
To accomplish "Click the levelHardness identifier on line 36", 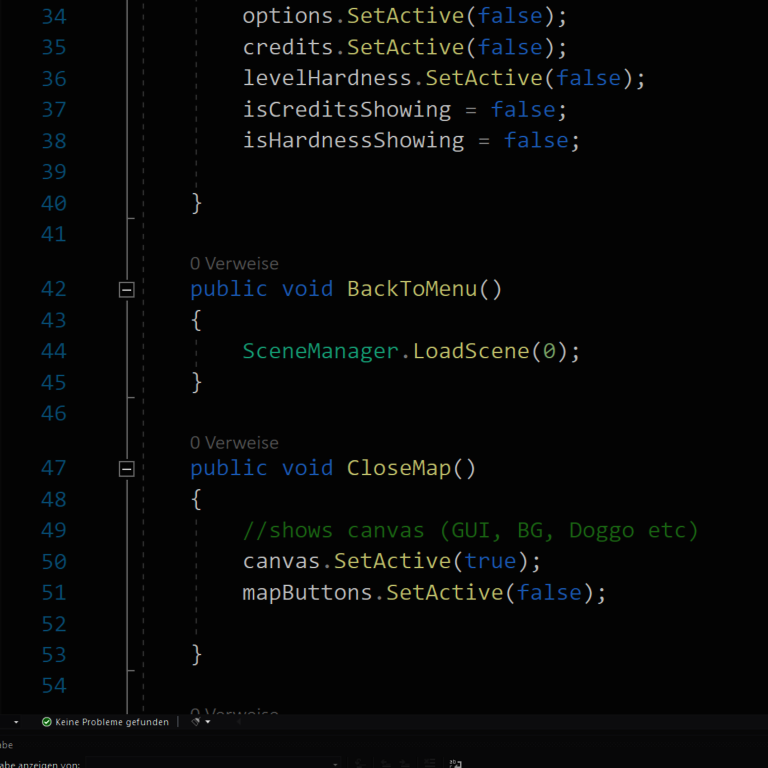I will pos(327,79).
